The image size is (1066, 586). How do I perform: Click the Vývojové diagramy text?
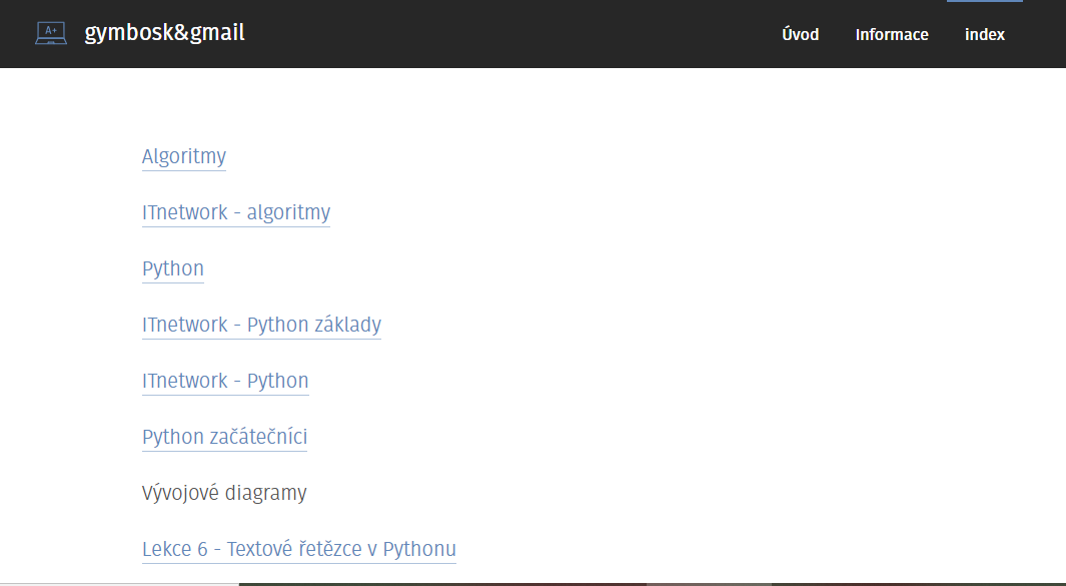(x=224, y=493)
